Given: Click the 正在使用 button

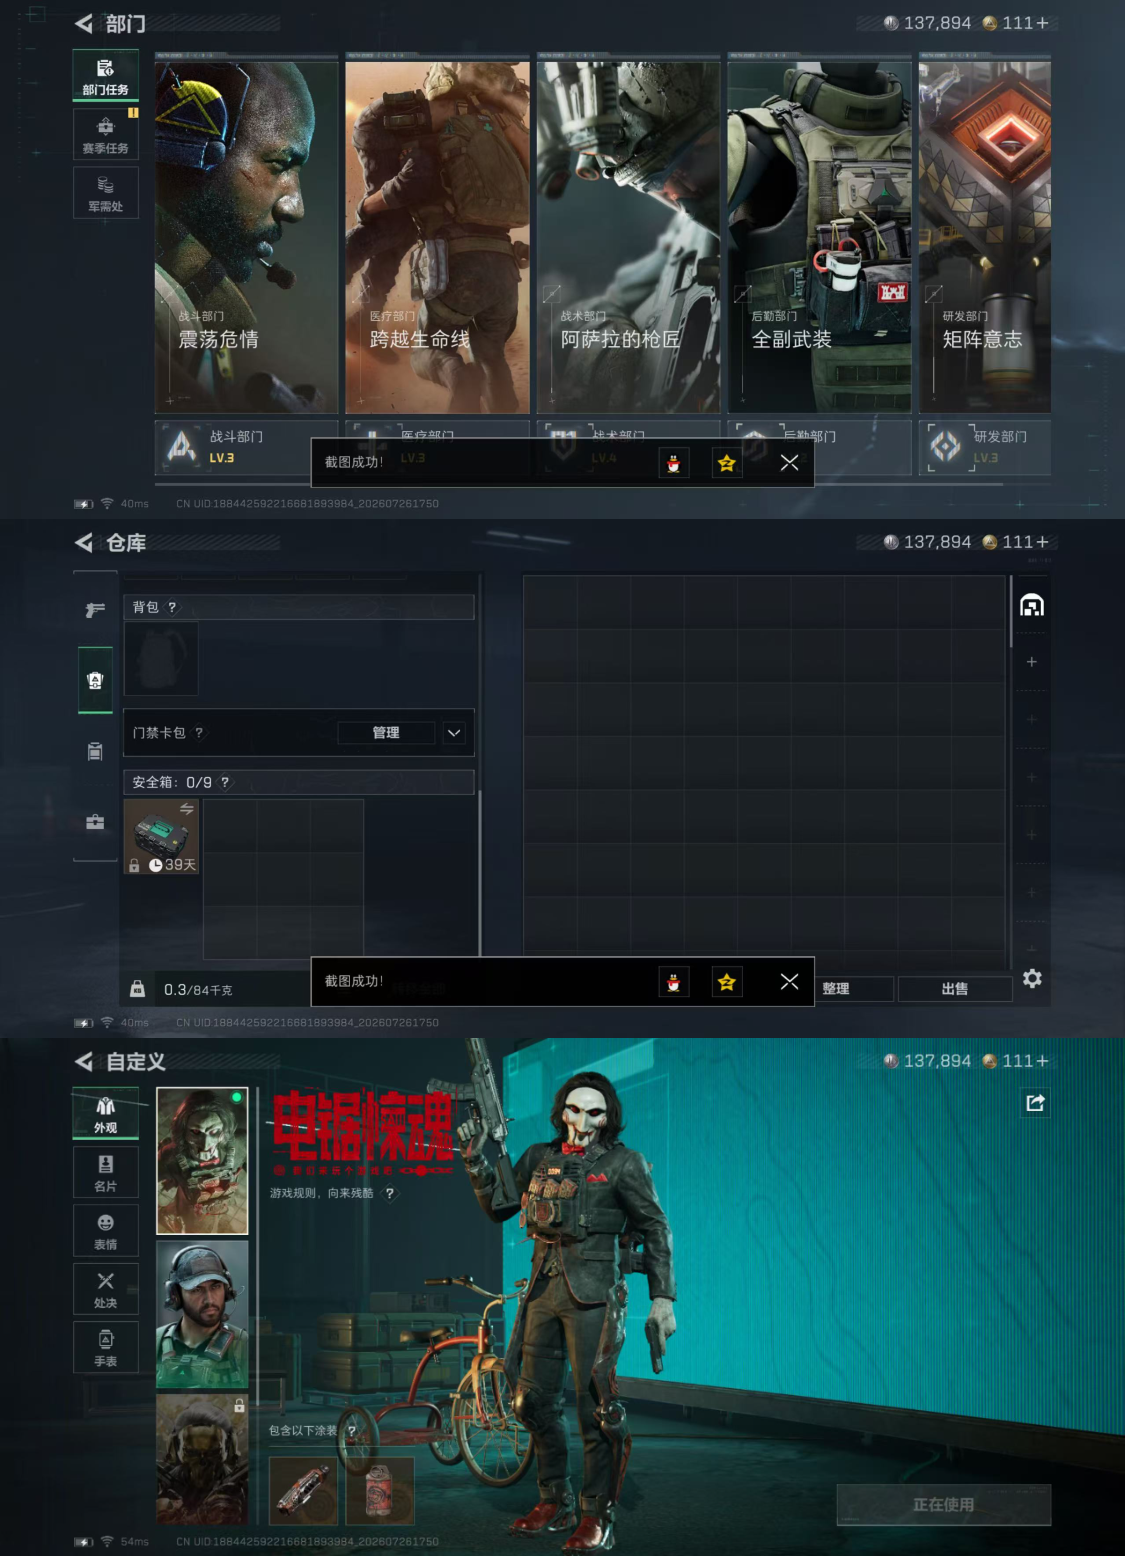Looking at the screenshot, I should (943, 1505).
